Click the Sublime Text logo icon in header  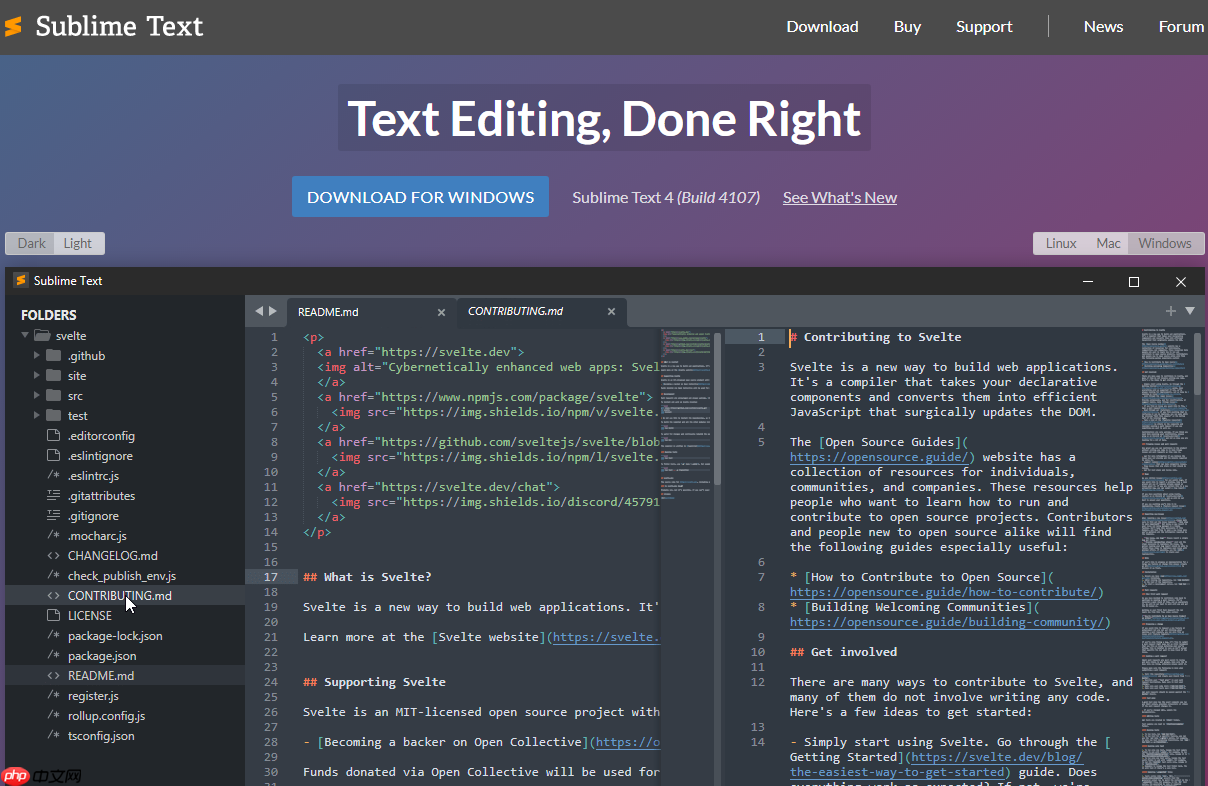14,27
